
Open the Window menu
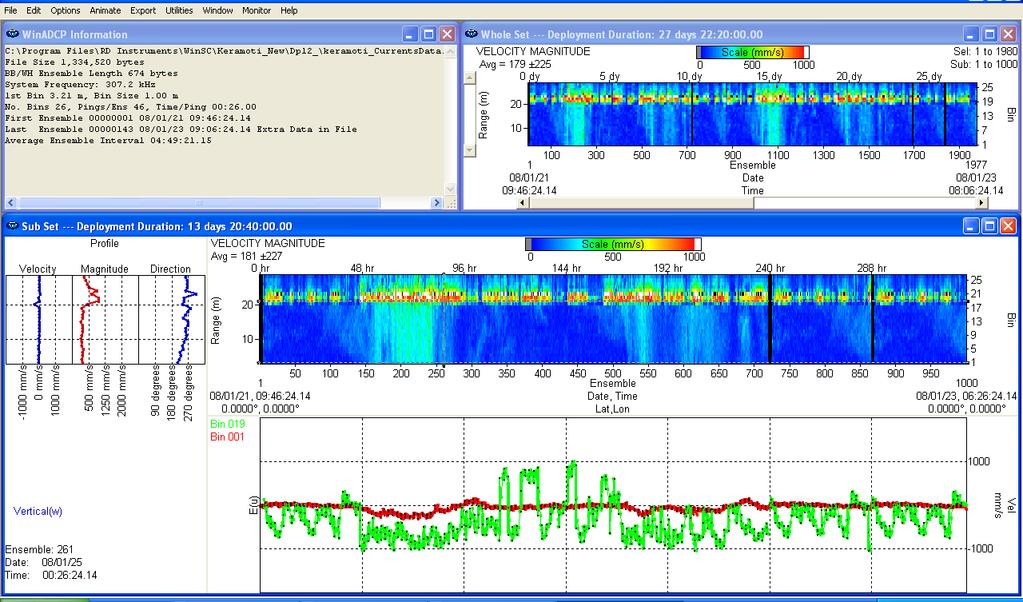point(217,10)
